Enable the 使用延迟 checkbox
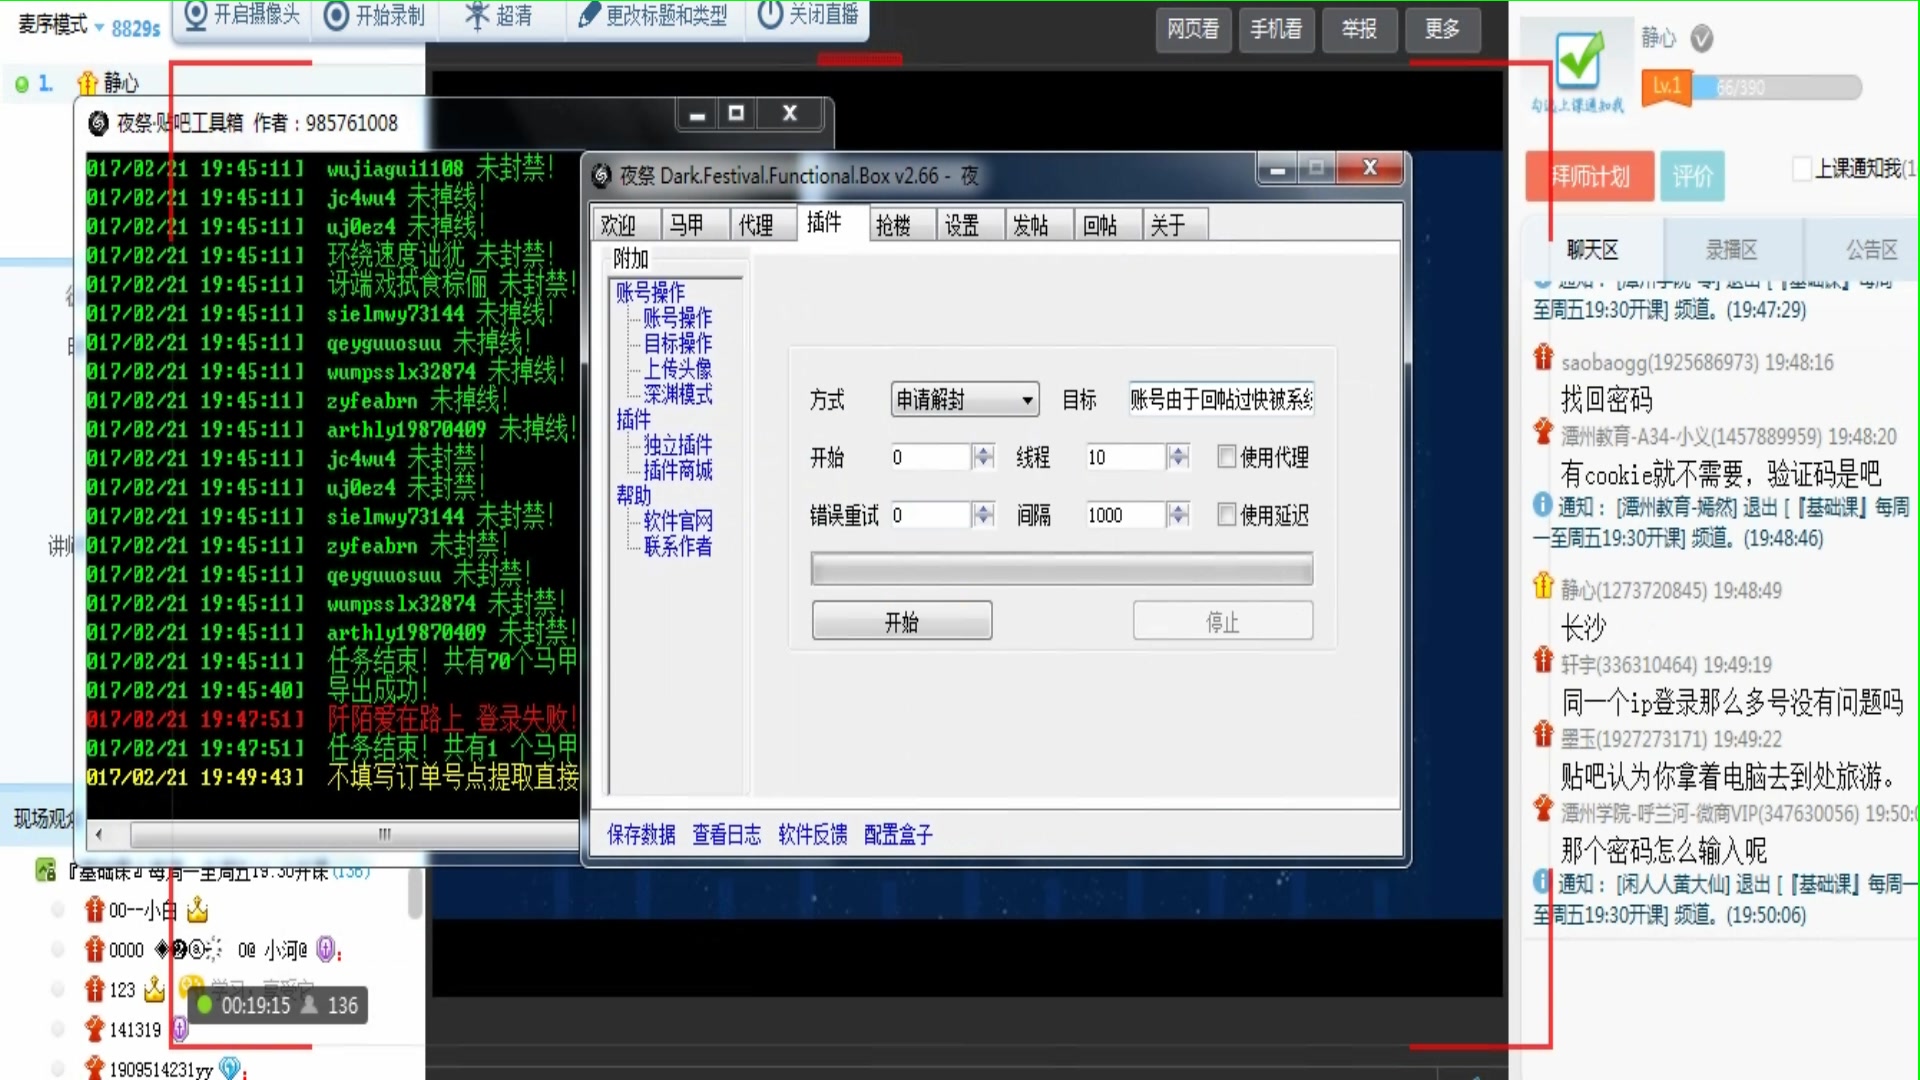This screenshot has height=1080, width=1920. pyautogui.click(x=1227, y=514)
